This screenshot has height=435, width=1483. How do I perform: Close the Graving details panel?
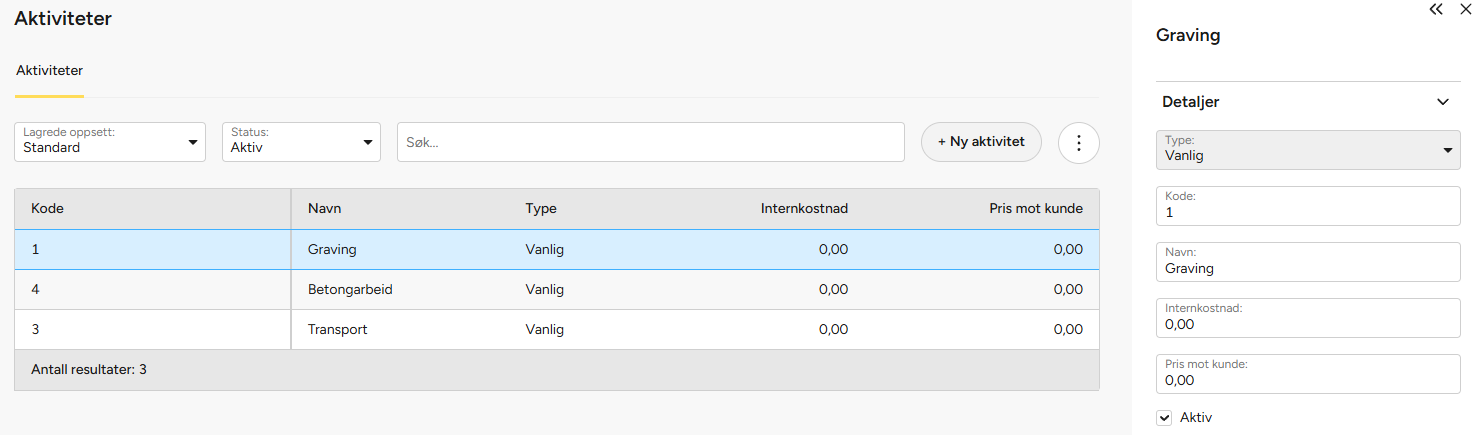[1466, 9]
